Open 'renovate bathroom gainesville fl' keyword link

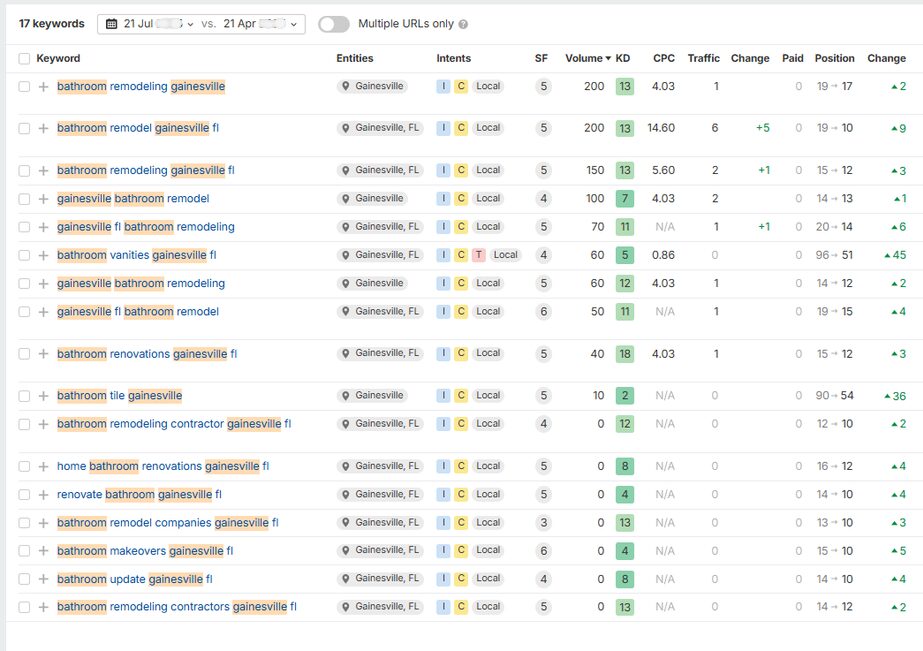coord(139,495)
